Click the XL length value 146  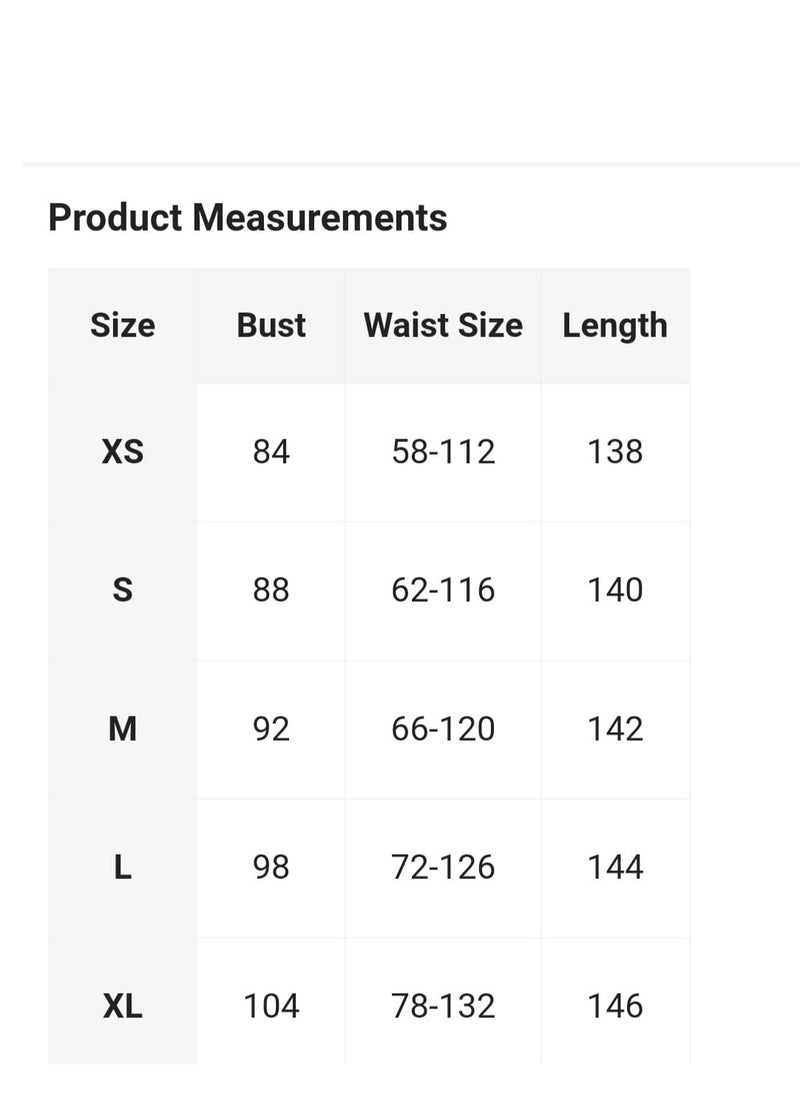(615, 1007)
